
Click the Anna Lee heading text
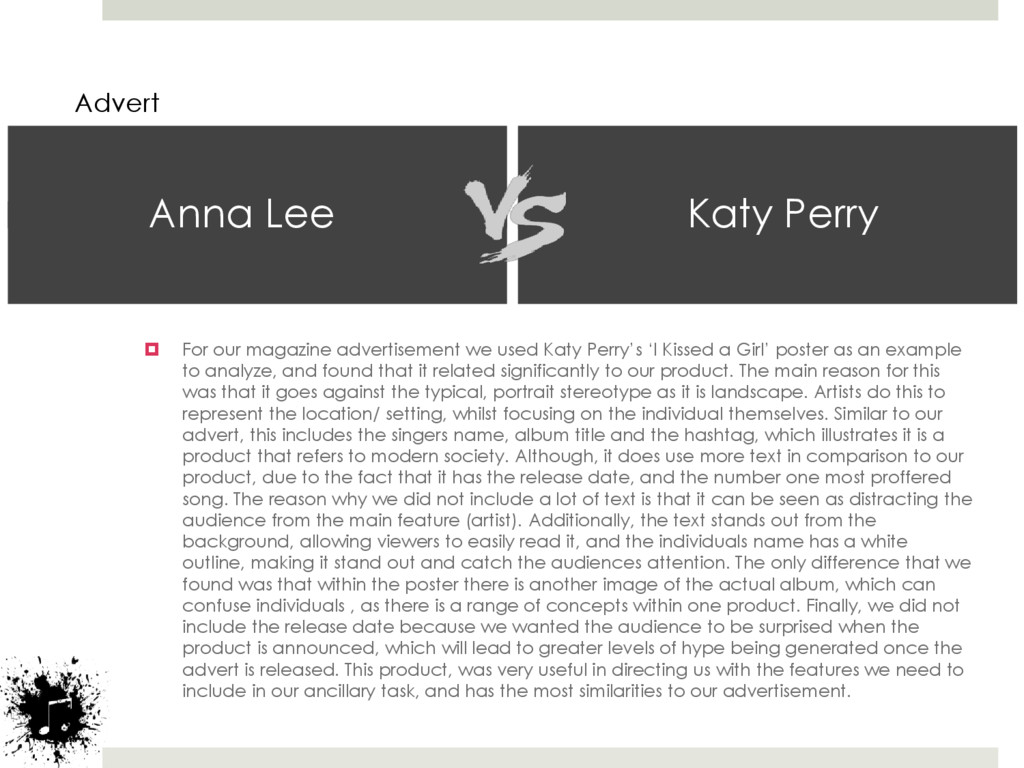242,214
